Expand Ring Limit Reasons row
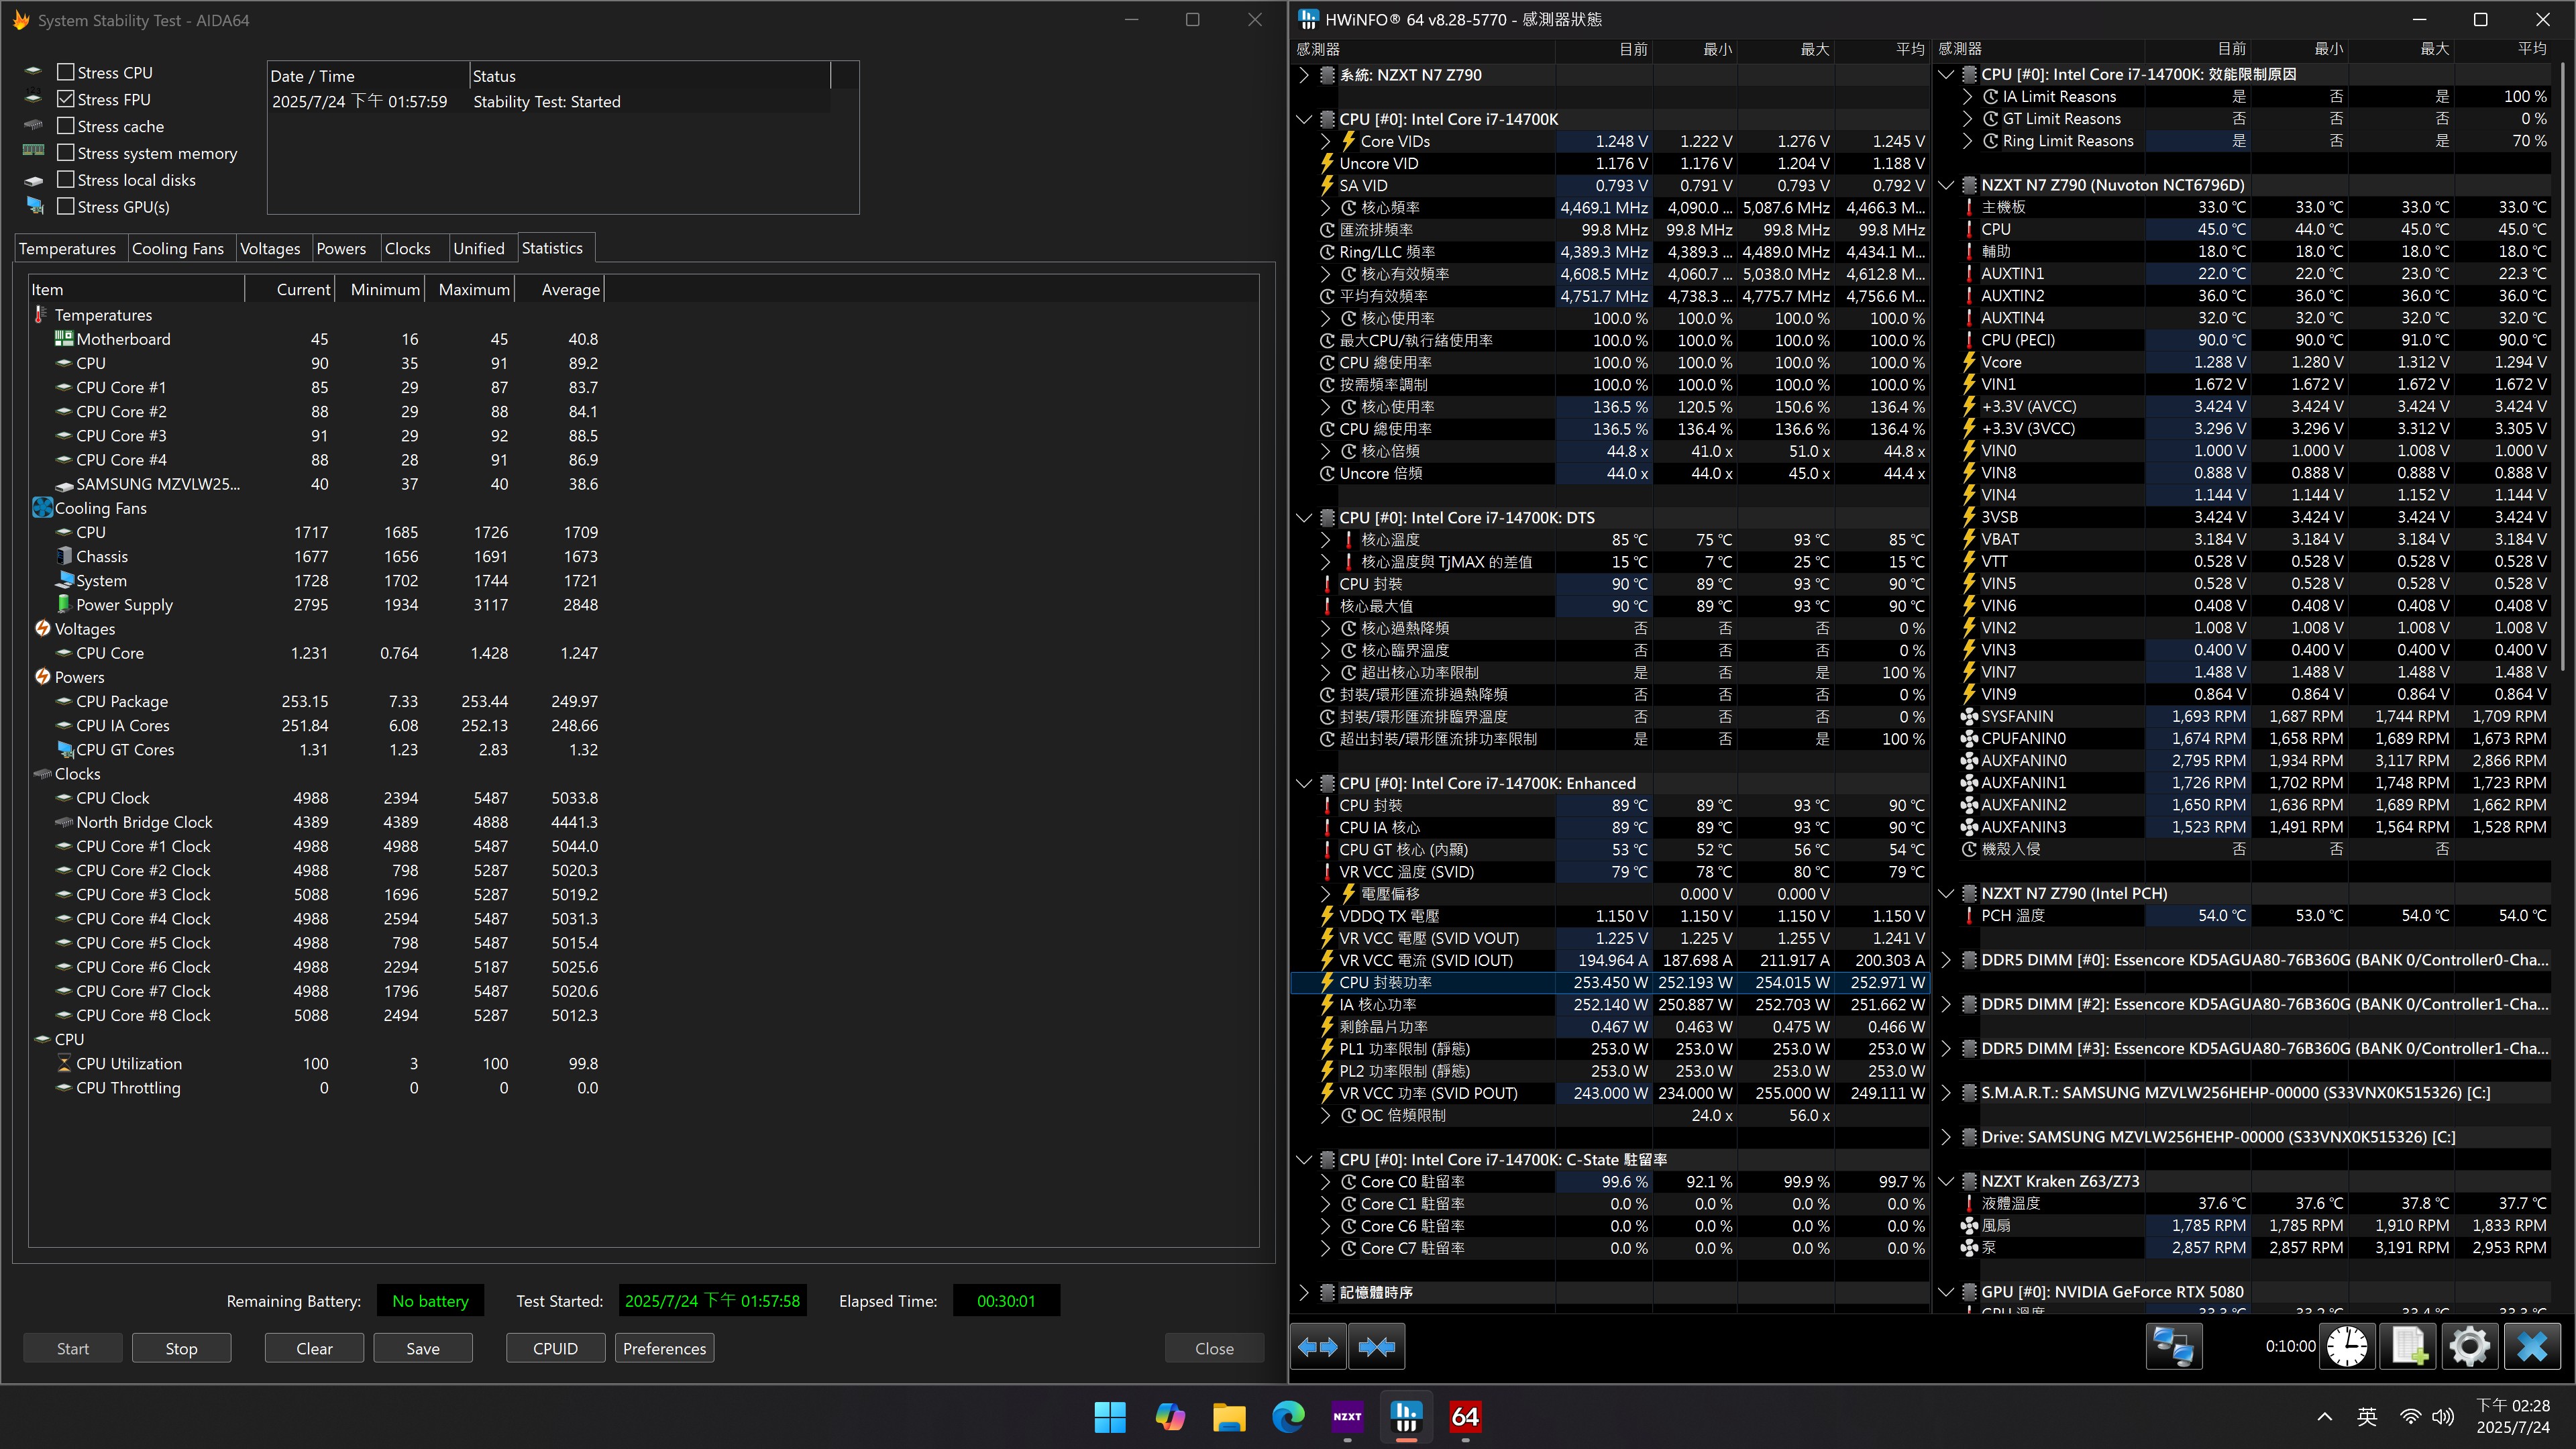The width and height of the screenshot is (2576, 1449). tap(1967, 141)
